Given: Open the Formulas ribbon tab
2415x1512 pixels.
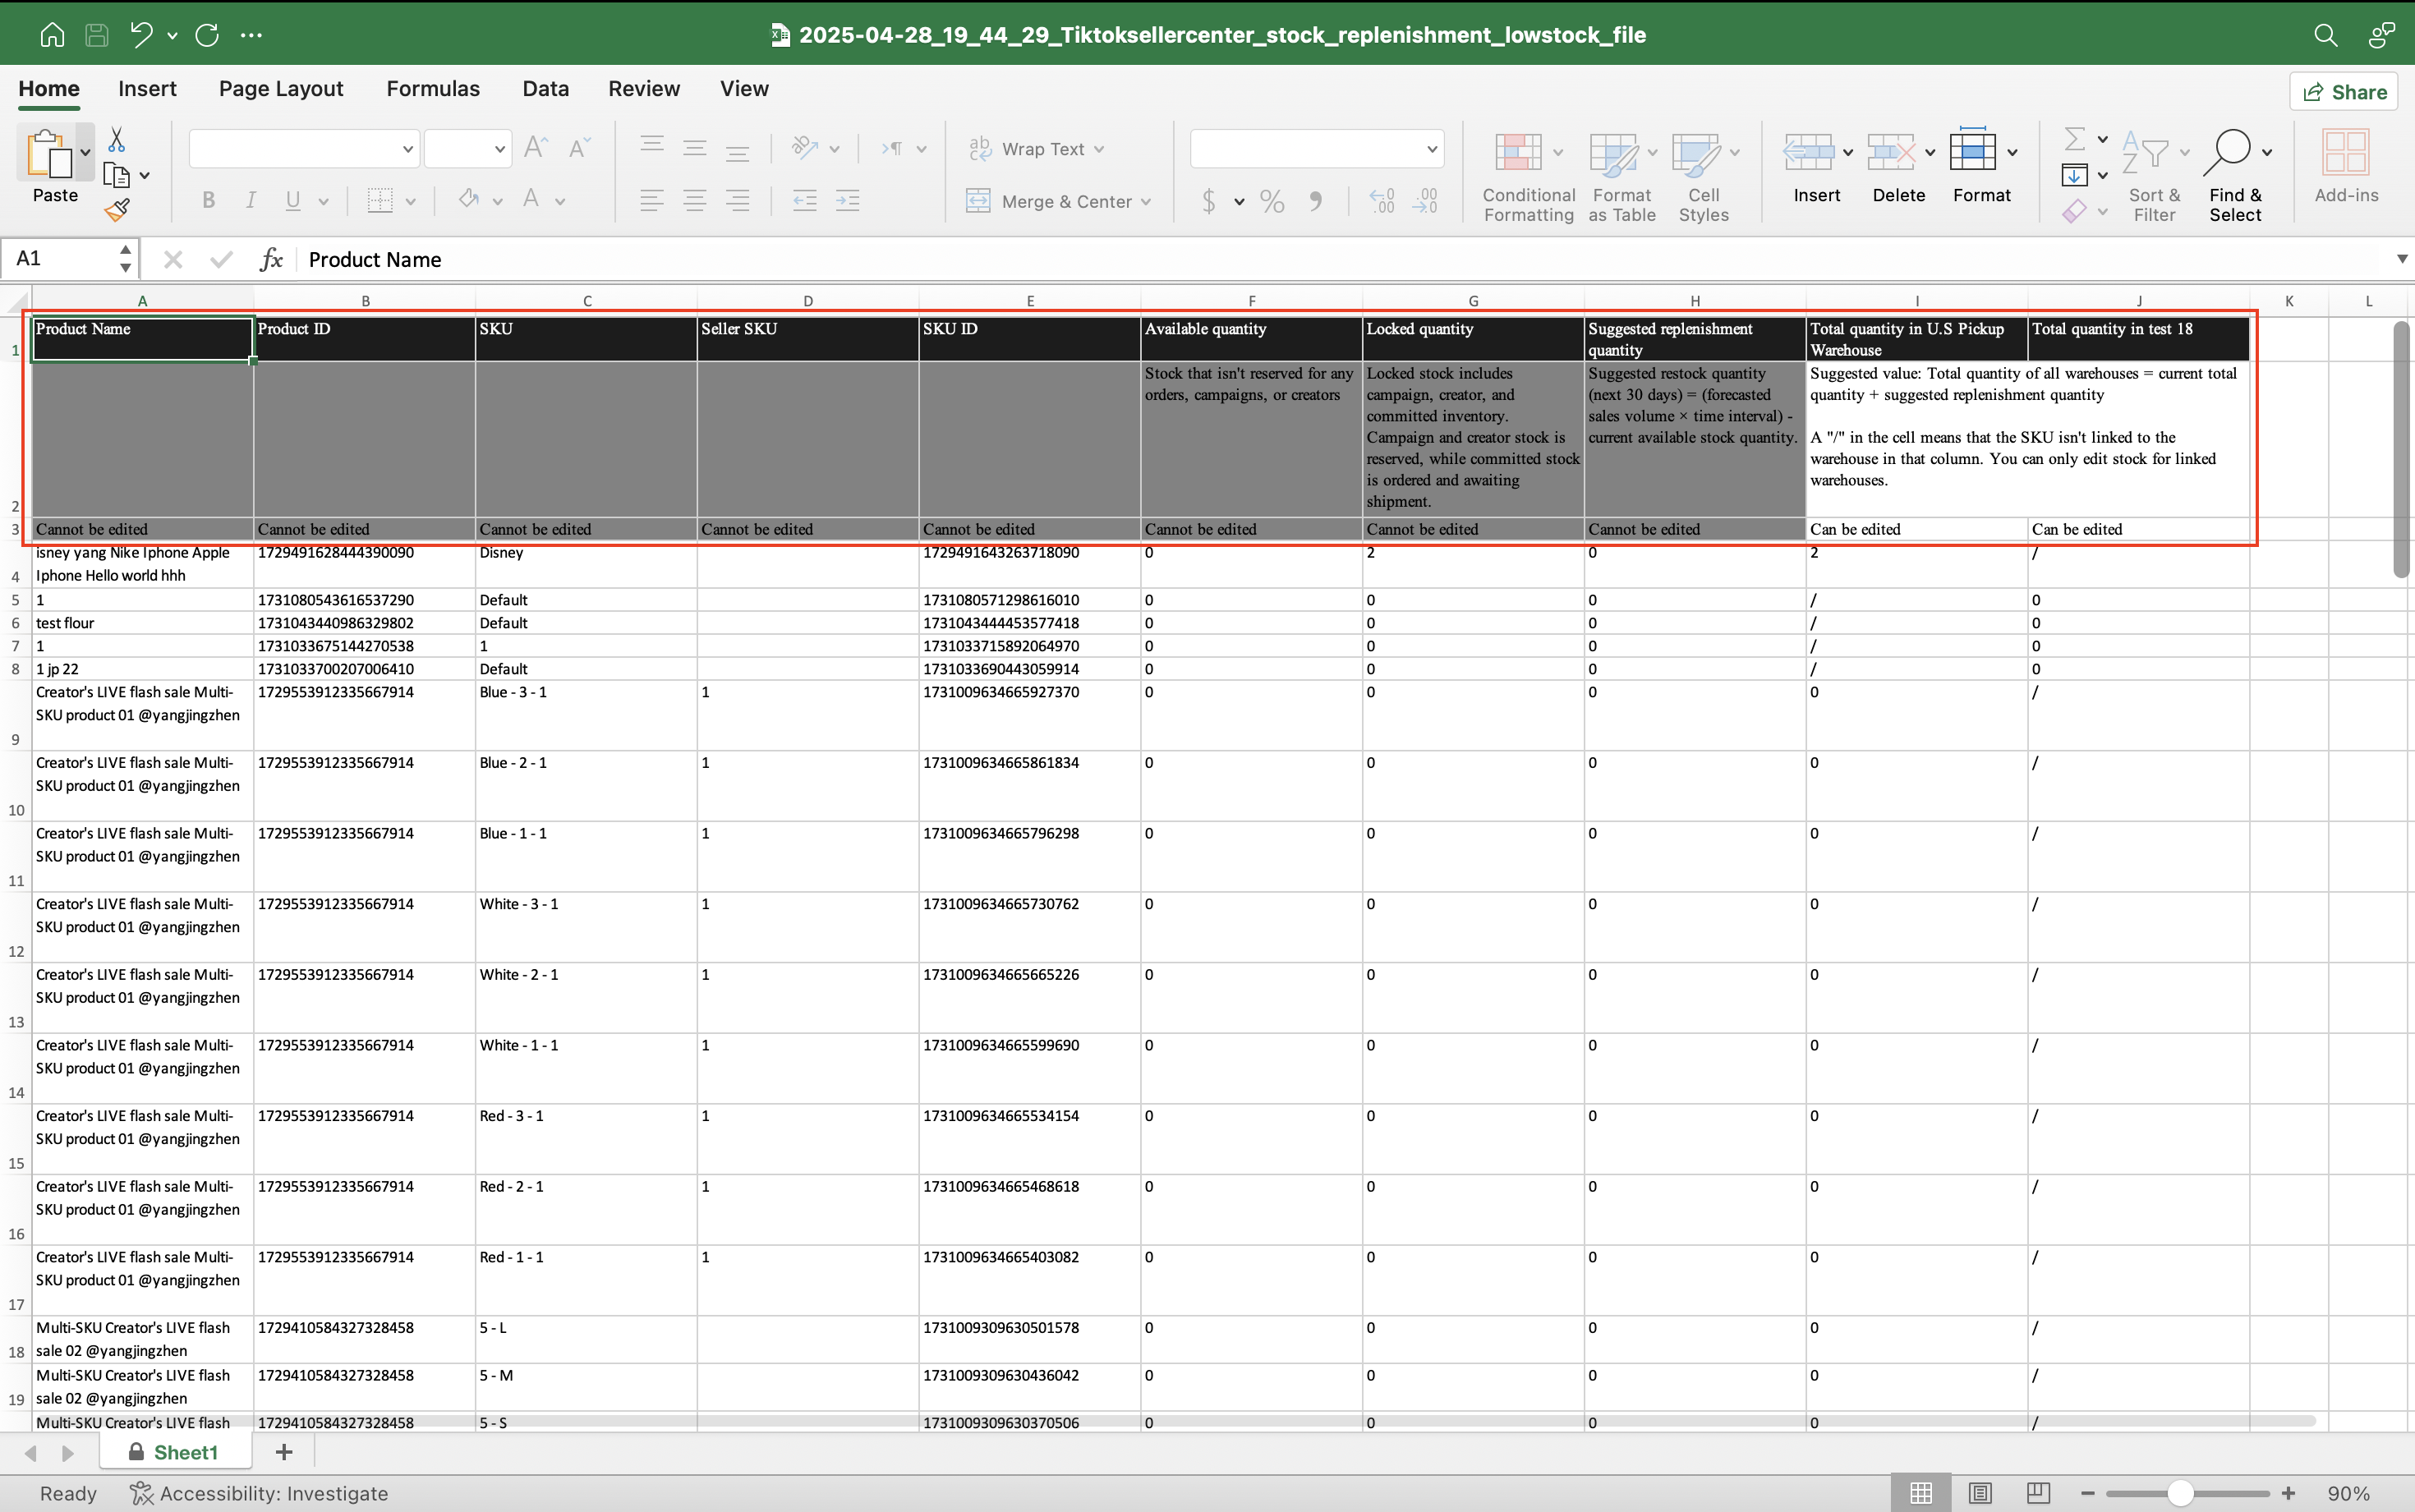Looking at the screenshot, I should [432, 89].
